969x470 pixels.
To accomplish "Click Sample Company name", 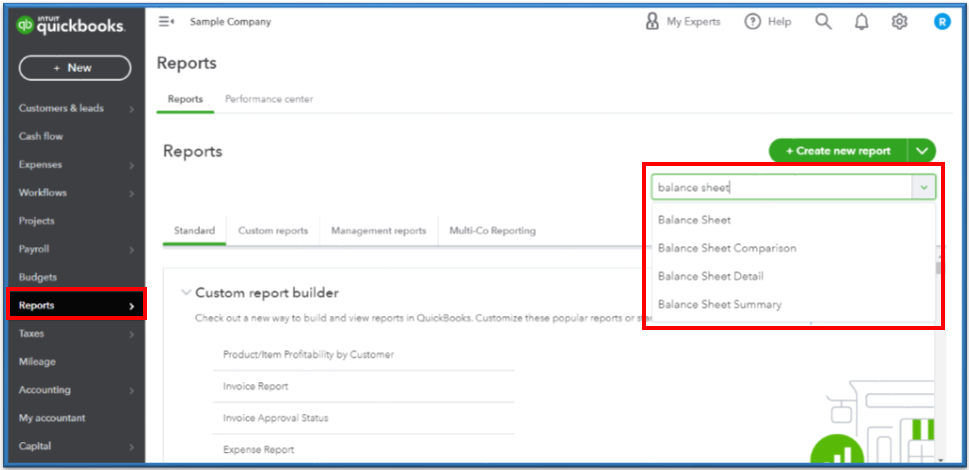I will 230,22.
